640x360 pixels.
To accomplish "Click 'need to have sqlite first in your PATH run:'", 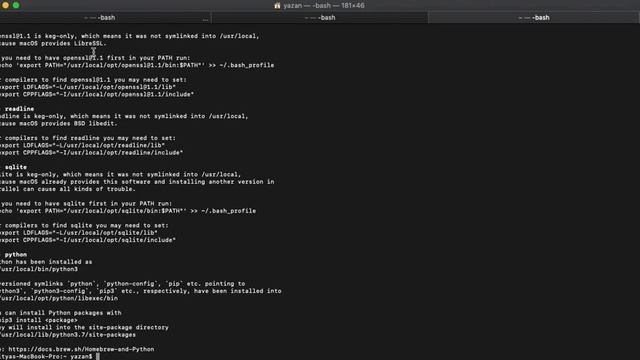I will [86, 204].
